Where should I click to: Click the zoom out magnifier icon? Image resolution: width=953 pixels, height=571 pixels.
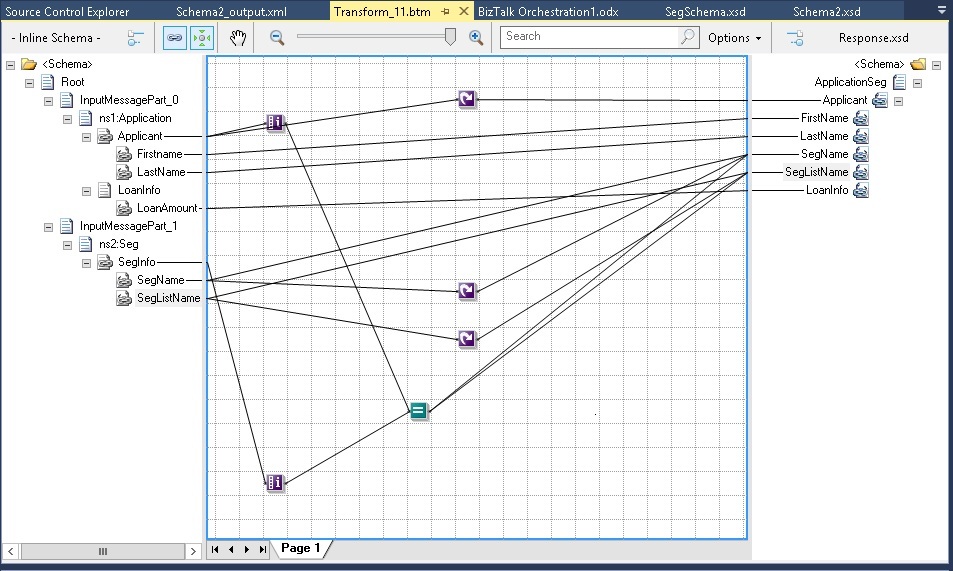click(x=277, y=38)
